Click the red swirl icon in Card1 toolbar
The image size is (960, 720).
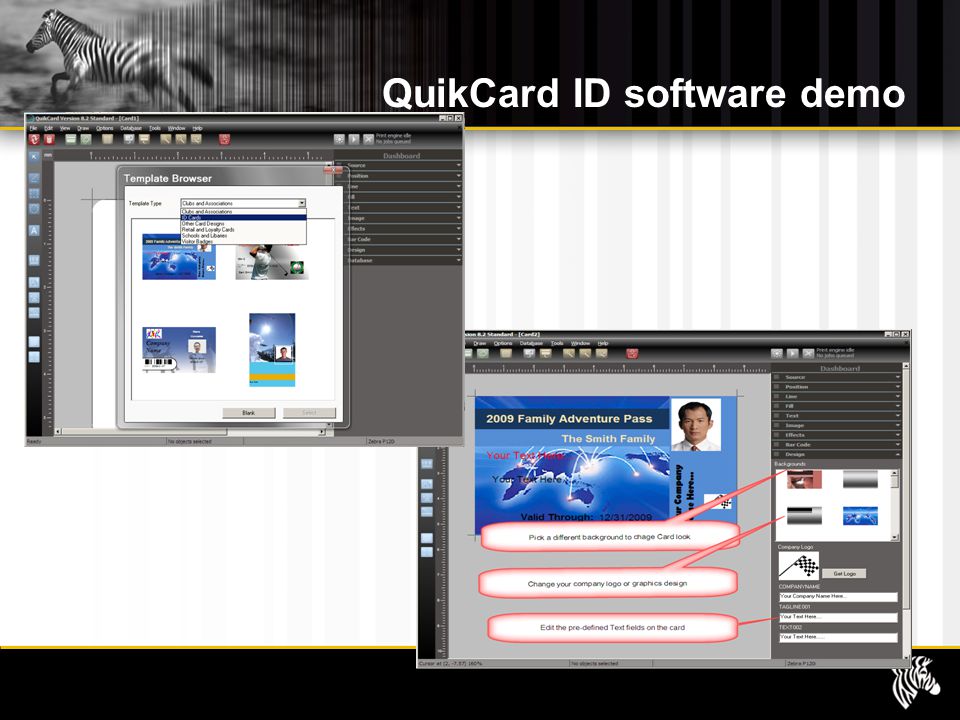pyautogui.click(x=35, y=140)
